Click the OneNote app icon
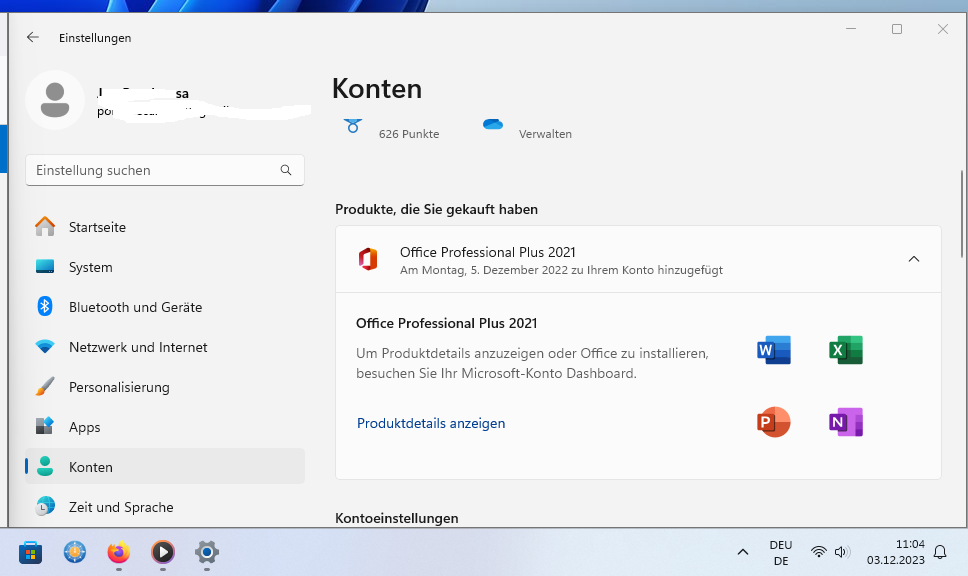 pyautogui.click(x=846, y=422)
